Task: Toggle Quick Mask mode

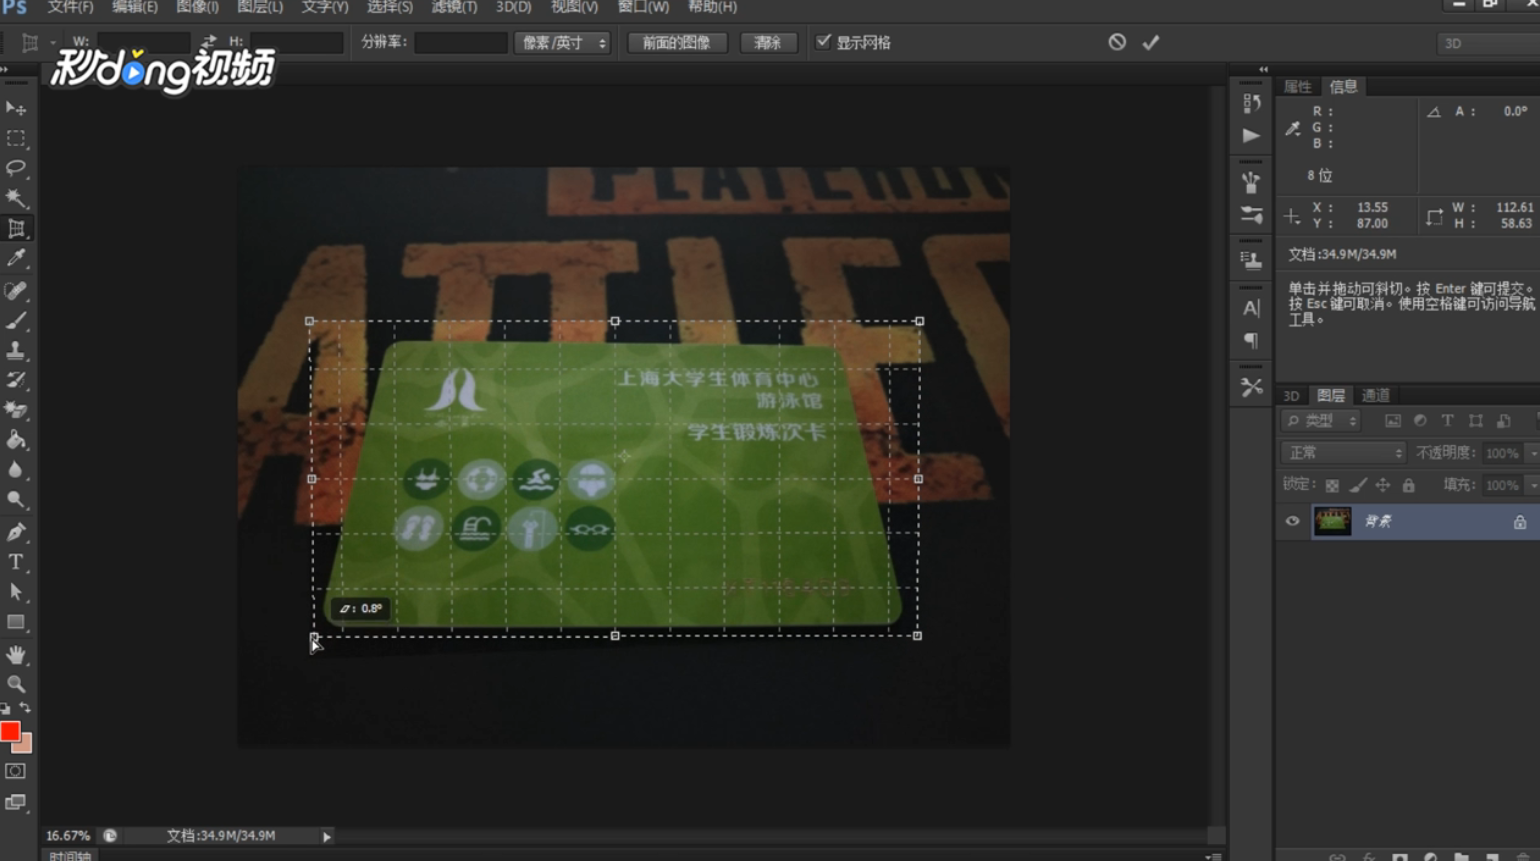Action: click(x=15, y=771)
